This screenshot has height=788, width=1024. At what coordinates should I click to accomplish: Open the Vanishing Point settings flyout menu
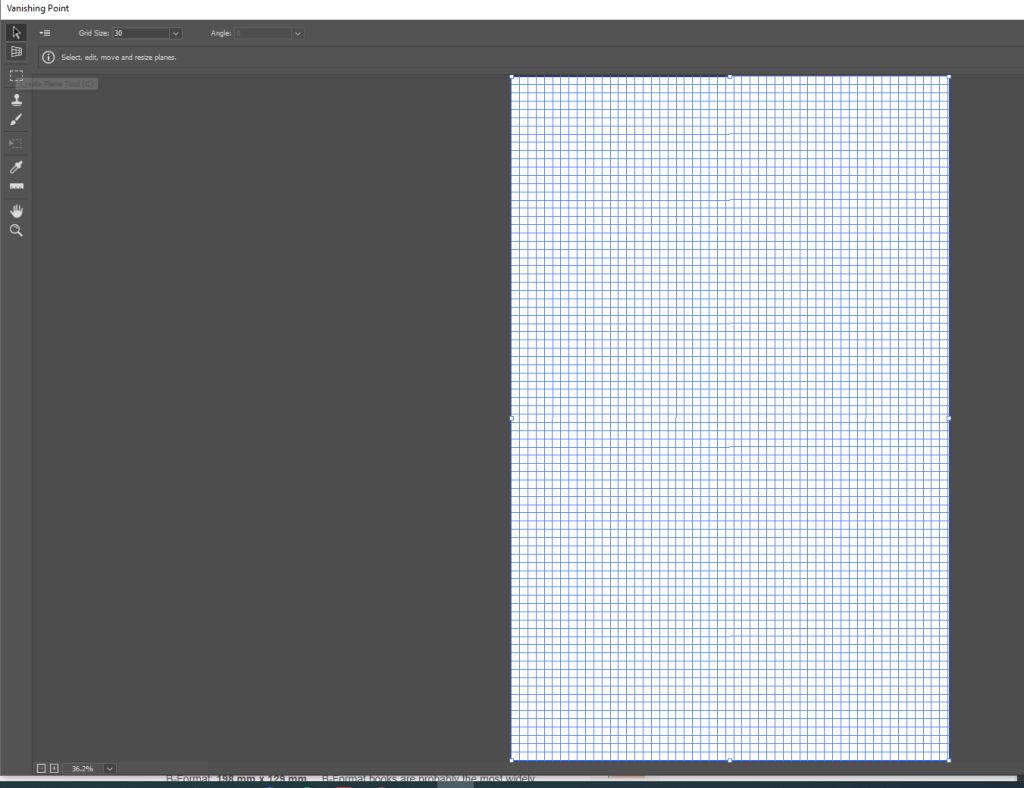pos(44,33)
